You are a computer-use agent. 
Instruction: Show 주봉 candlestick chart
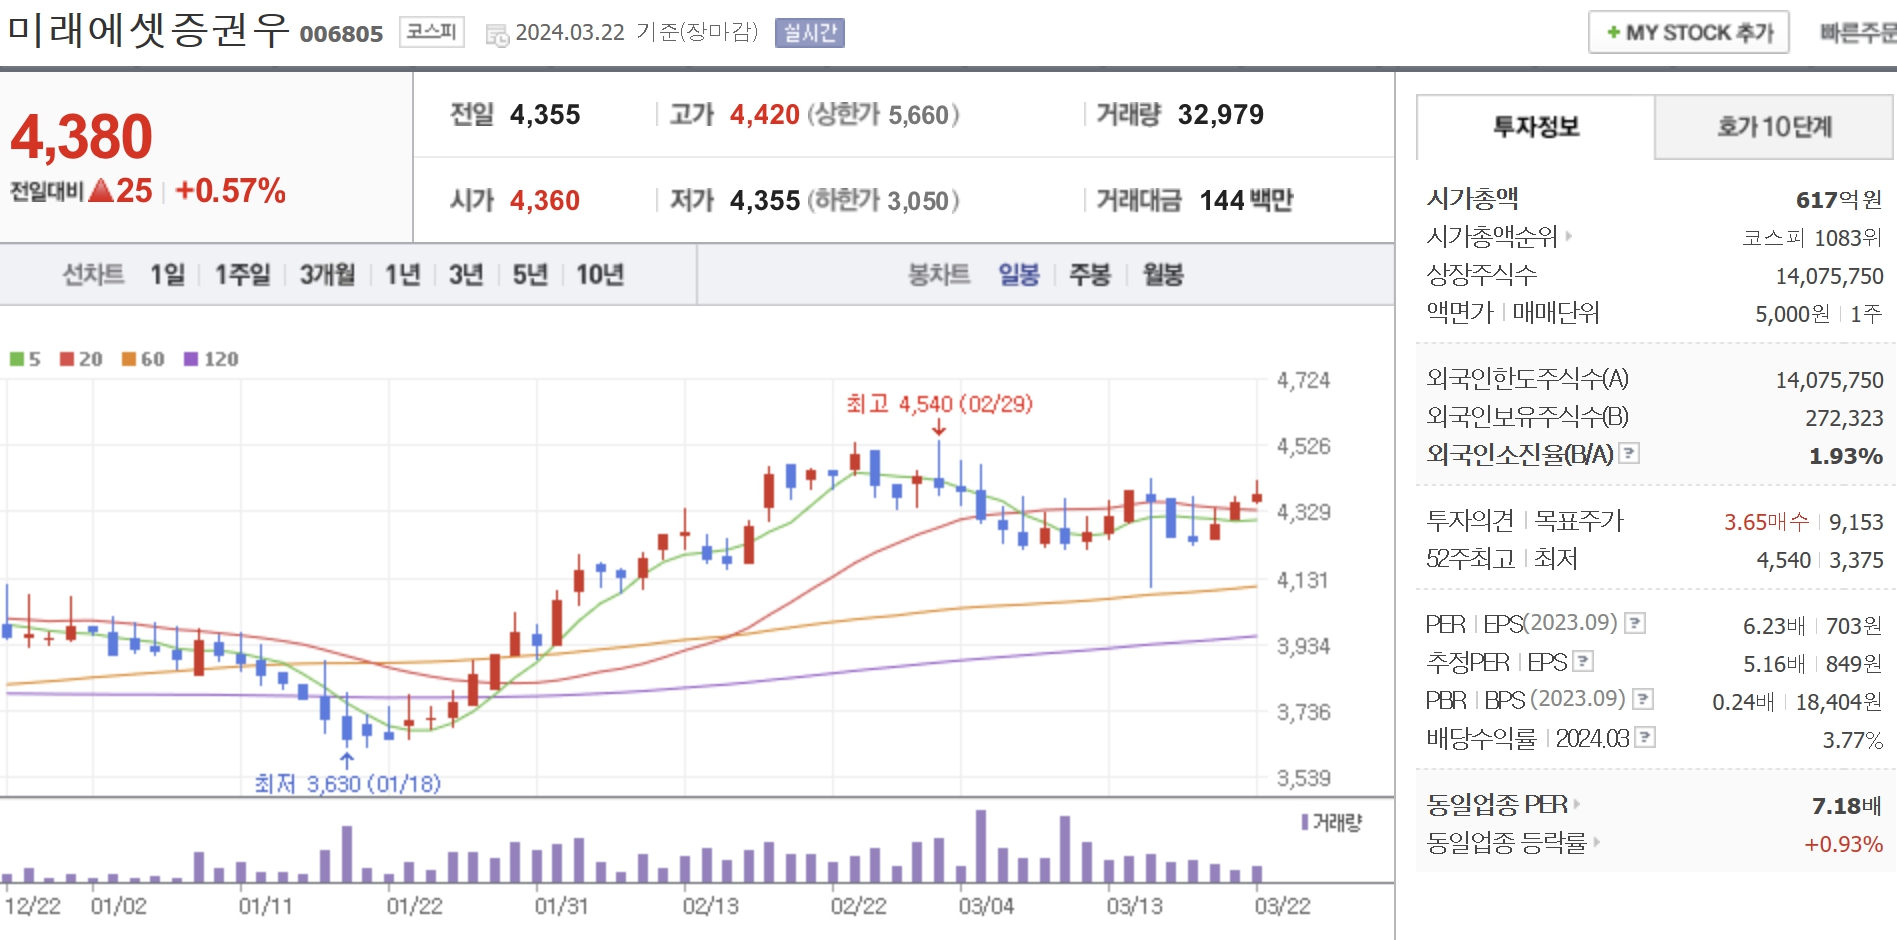click(1090, 274)
